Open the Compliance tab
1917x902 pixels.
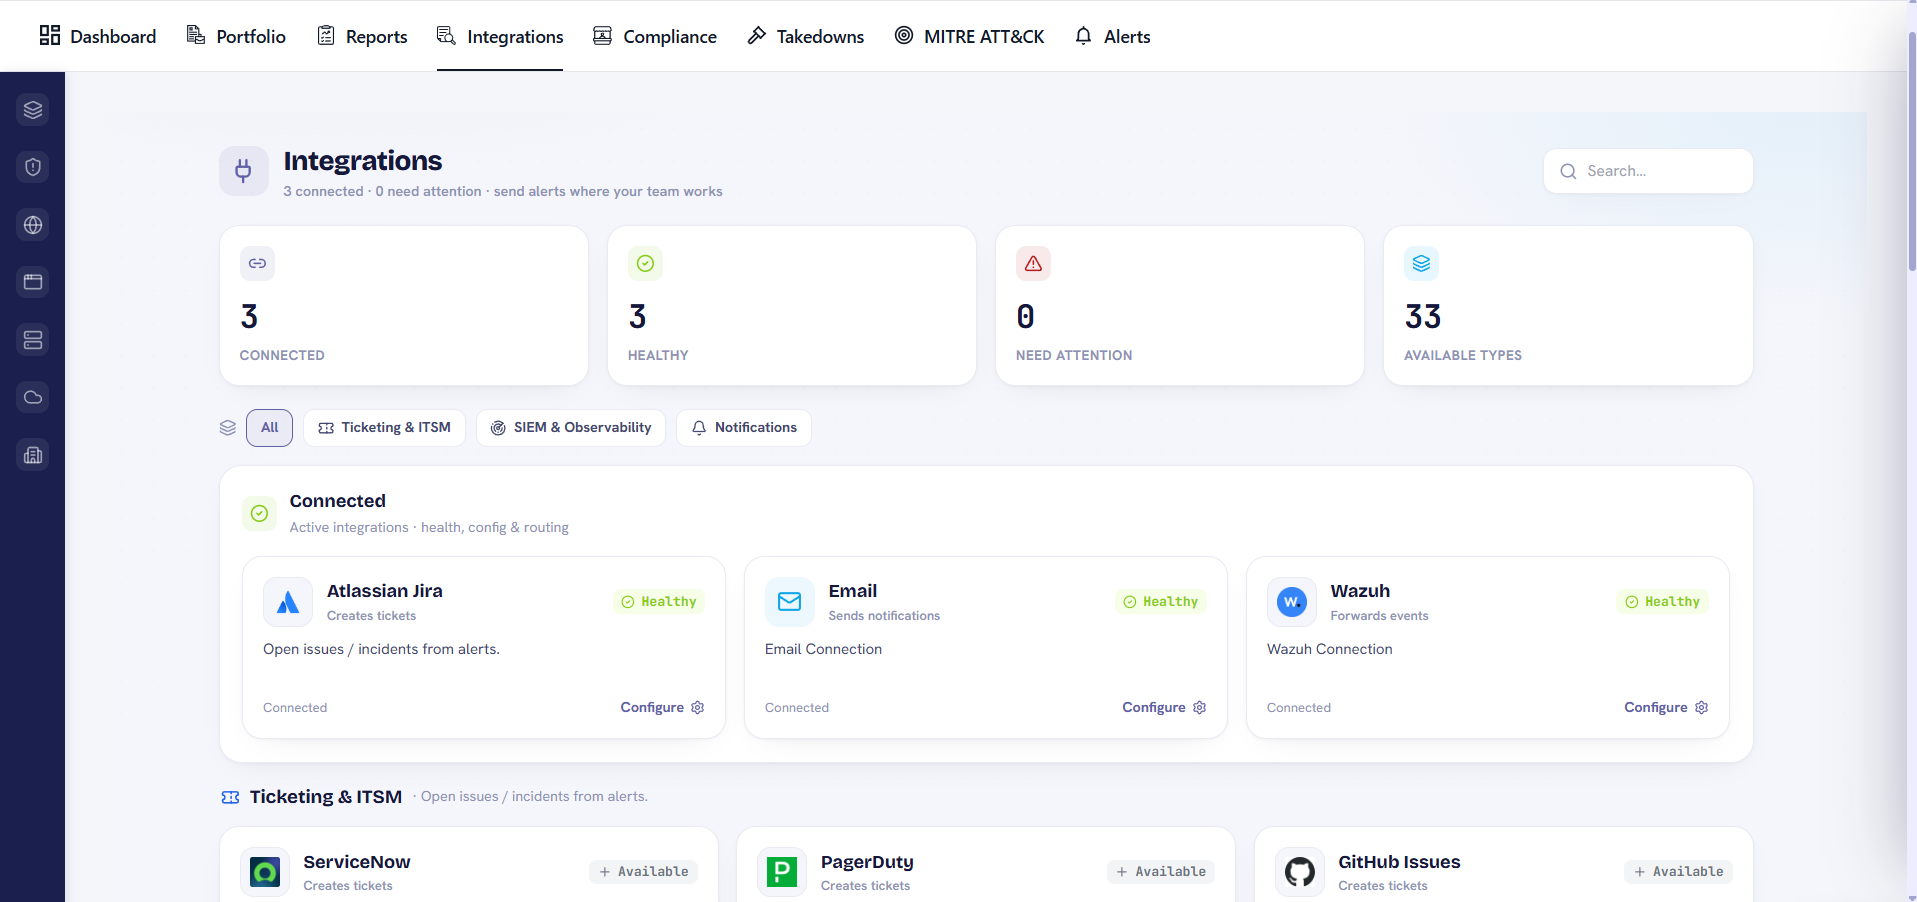(x=655, y=36)
